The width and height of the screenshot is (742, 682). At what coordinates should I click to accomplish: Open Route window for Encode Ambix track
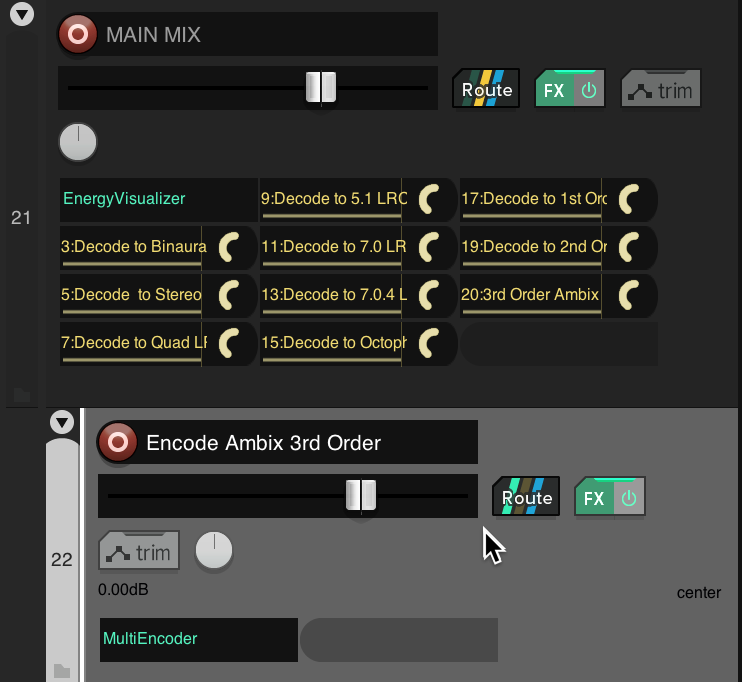pos(526,496)
